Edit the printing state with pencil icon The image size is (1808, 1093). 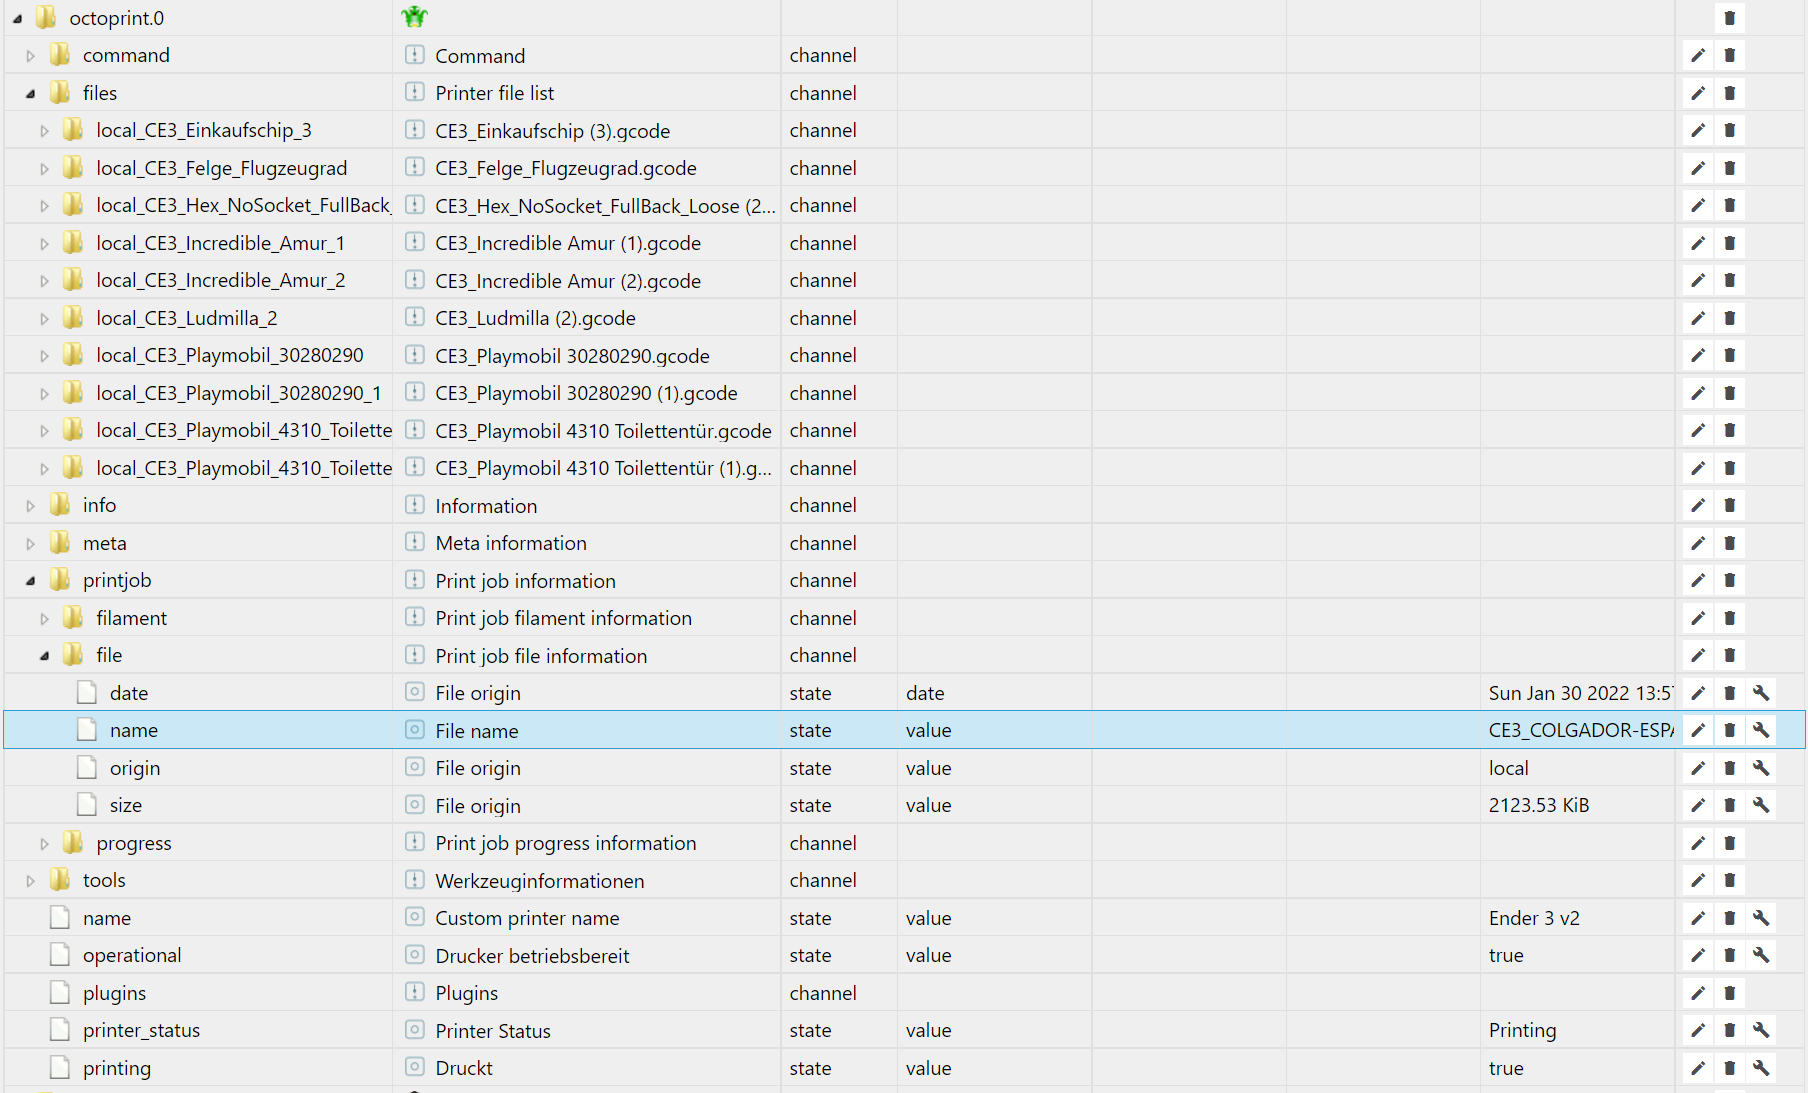click(x=1698, y=1068)
